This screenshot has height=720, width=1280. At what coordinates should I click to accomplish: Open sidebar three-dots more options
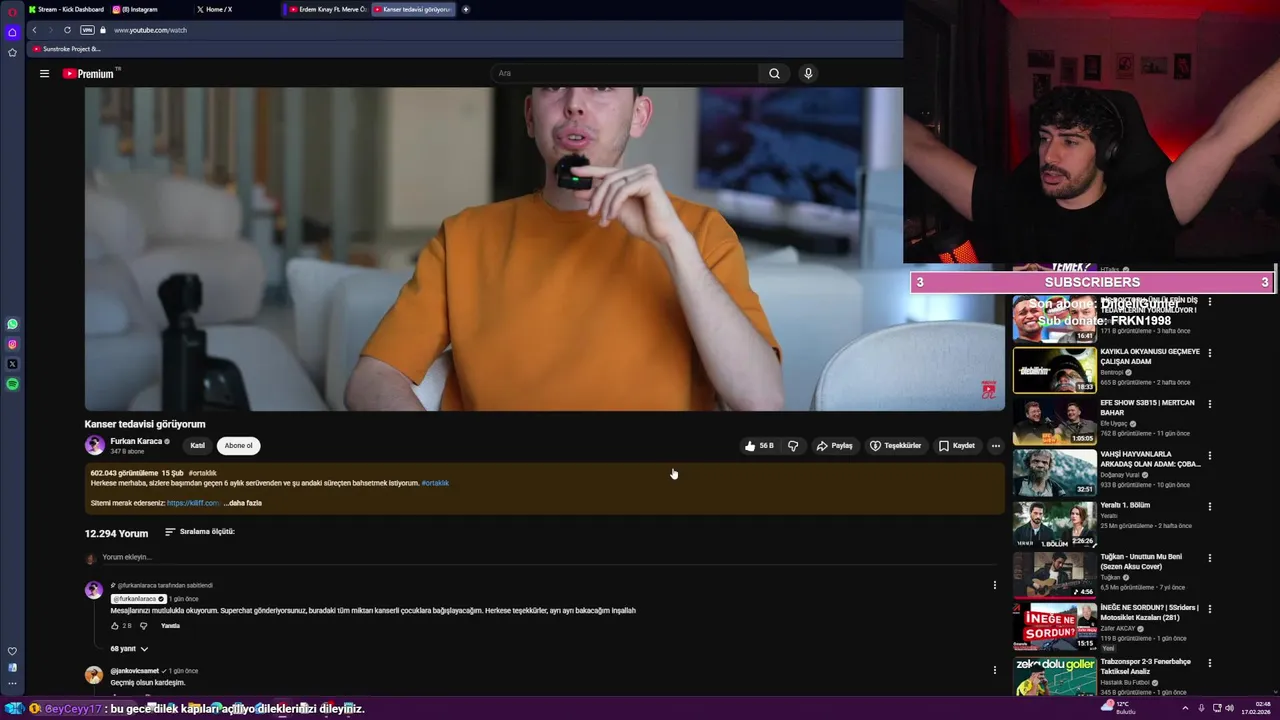pos(12,684)
